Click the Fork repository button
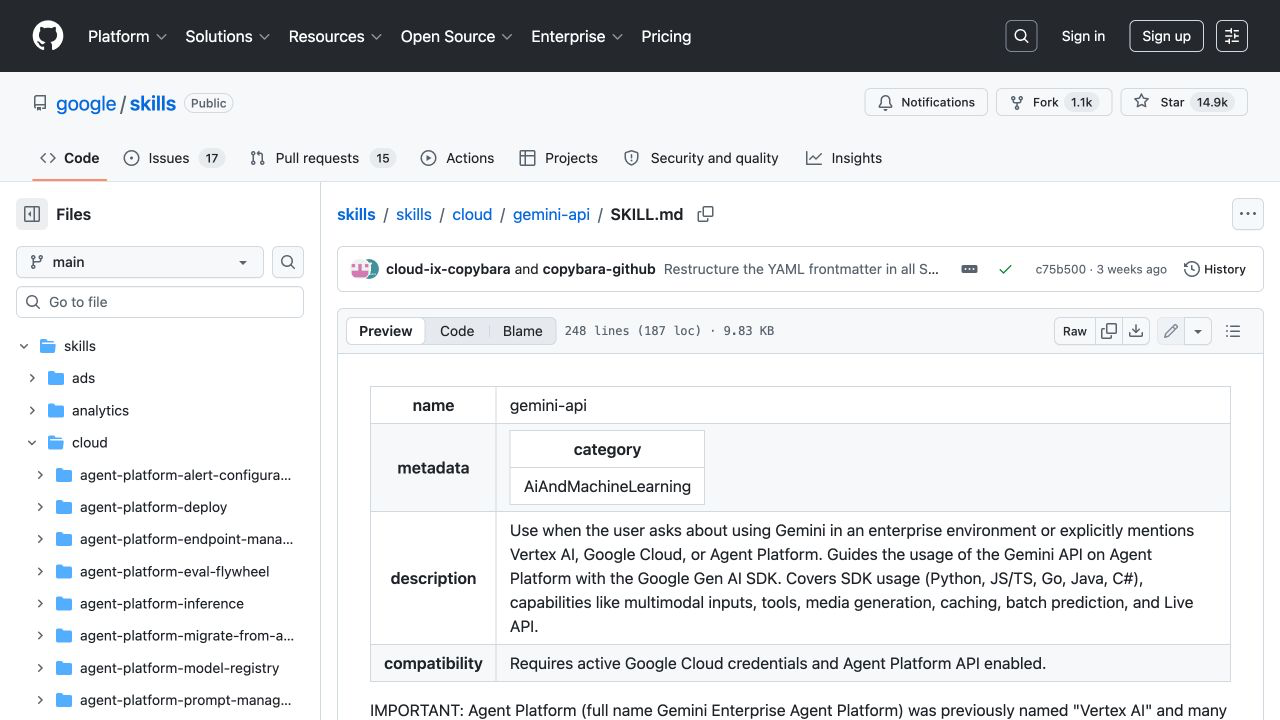1280x720 pixels. click(1054, 102)
